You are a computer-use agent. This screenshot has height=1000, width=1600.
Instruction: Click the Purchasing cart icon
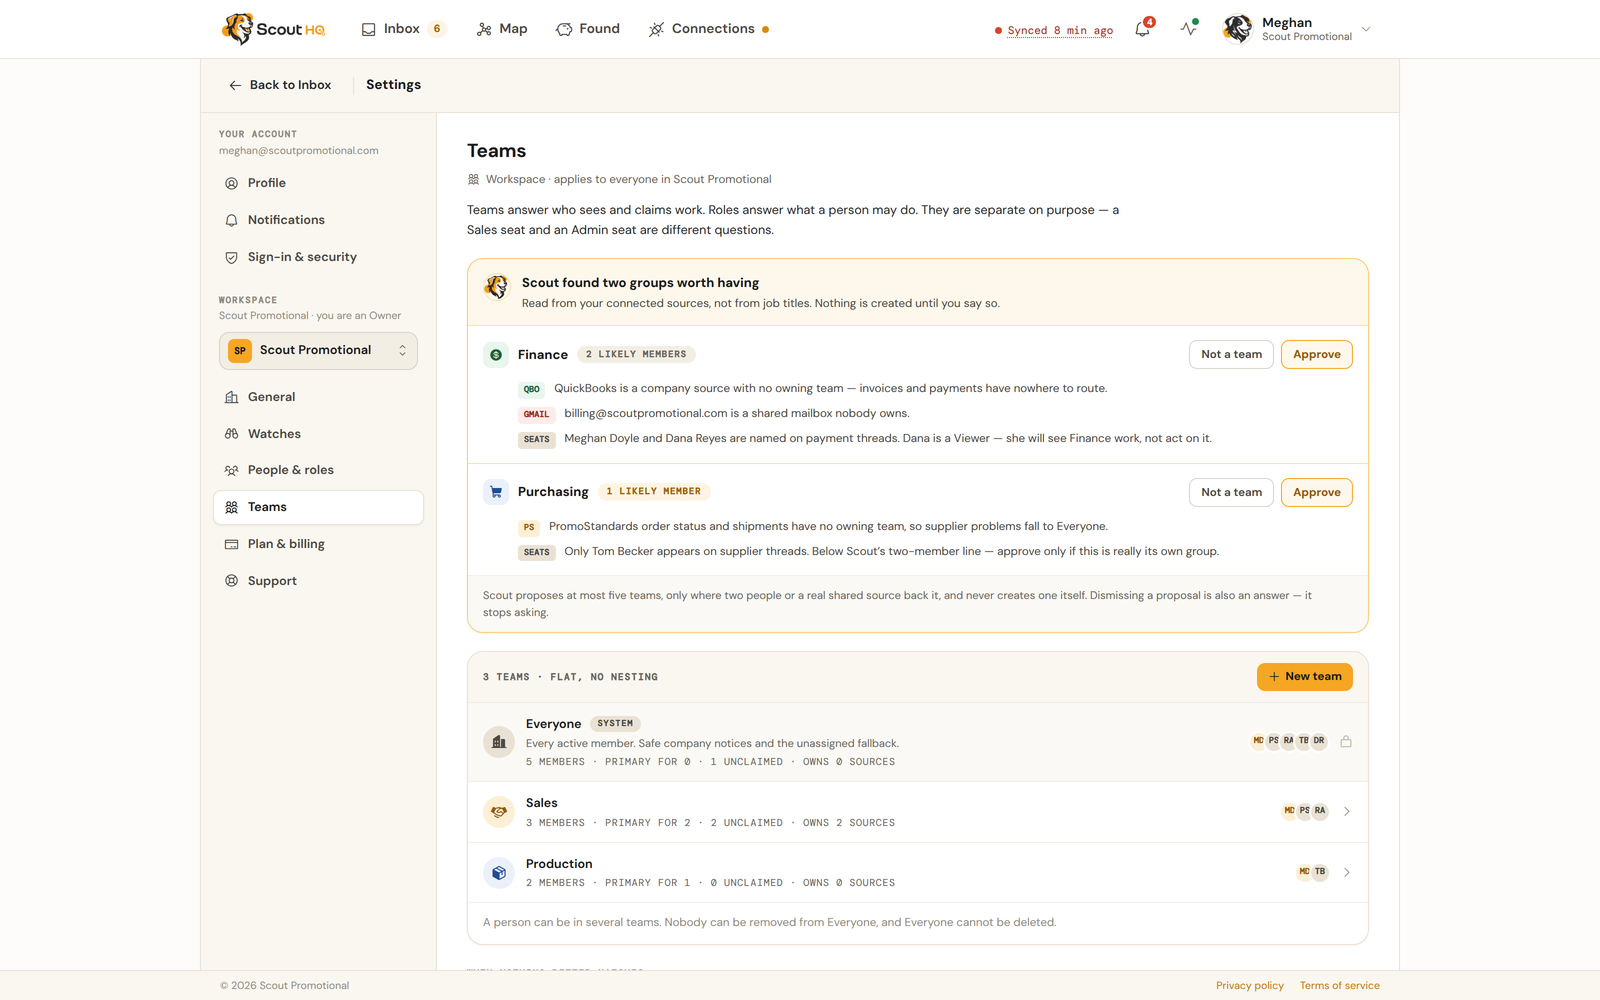(496, 492)
